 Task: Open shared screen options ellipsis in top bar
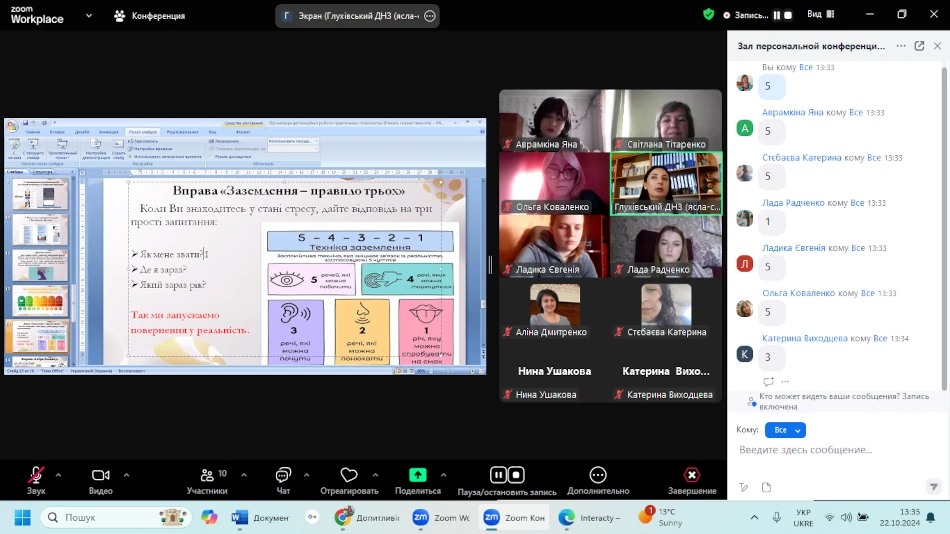[430, 16]
